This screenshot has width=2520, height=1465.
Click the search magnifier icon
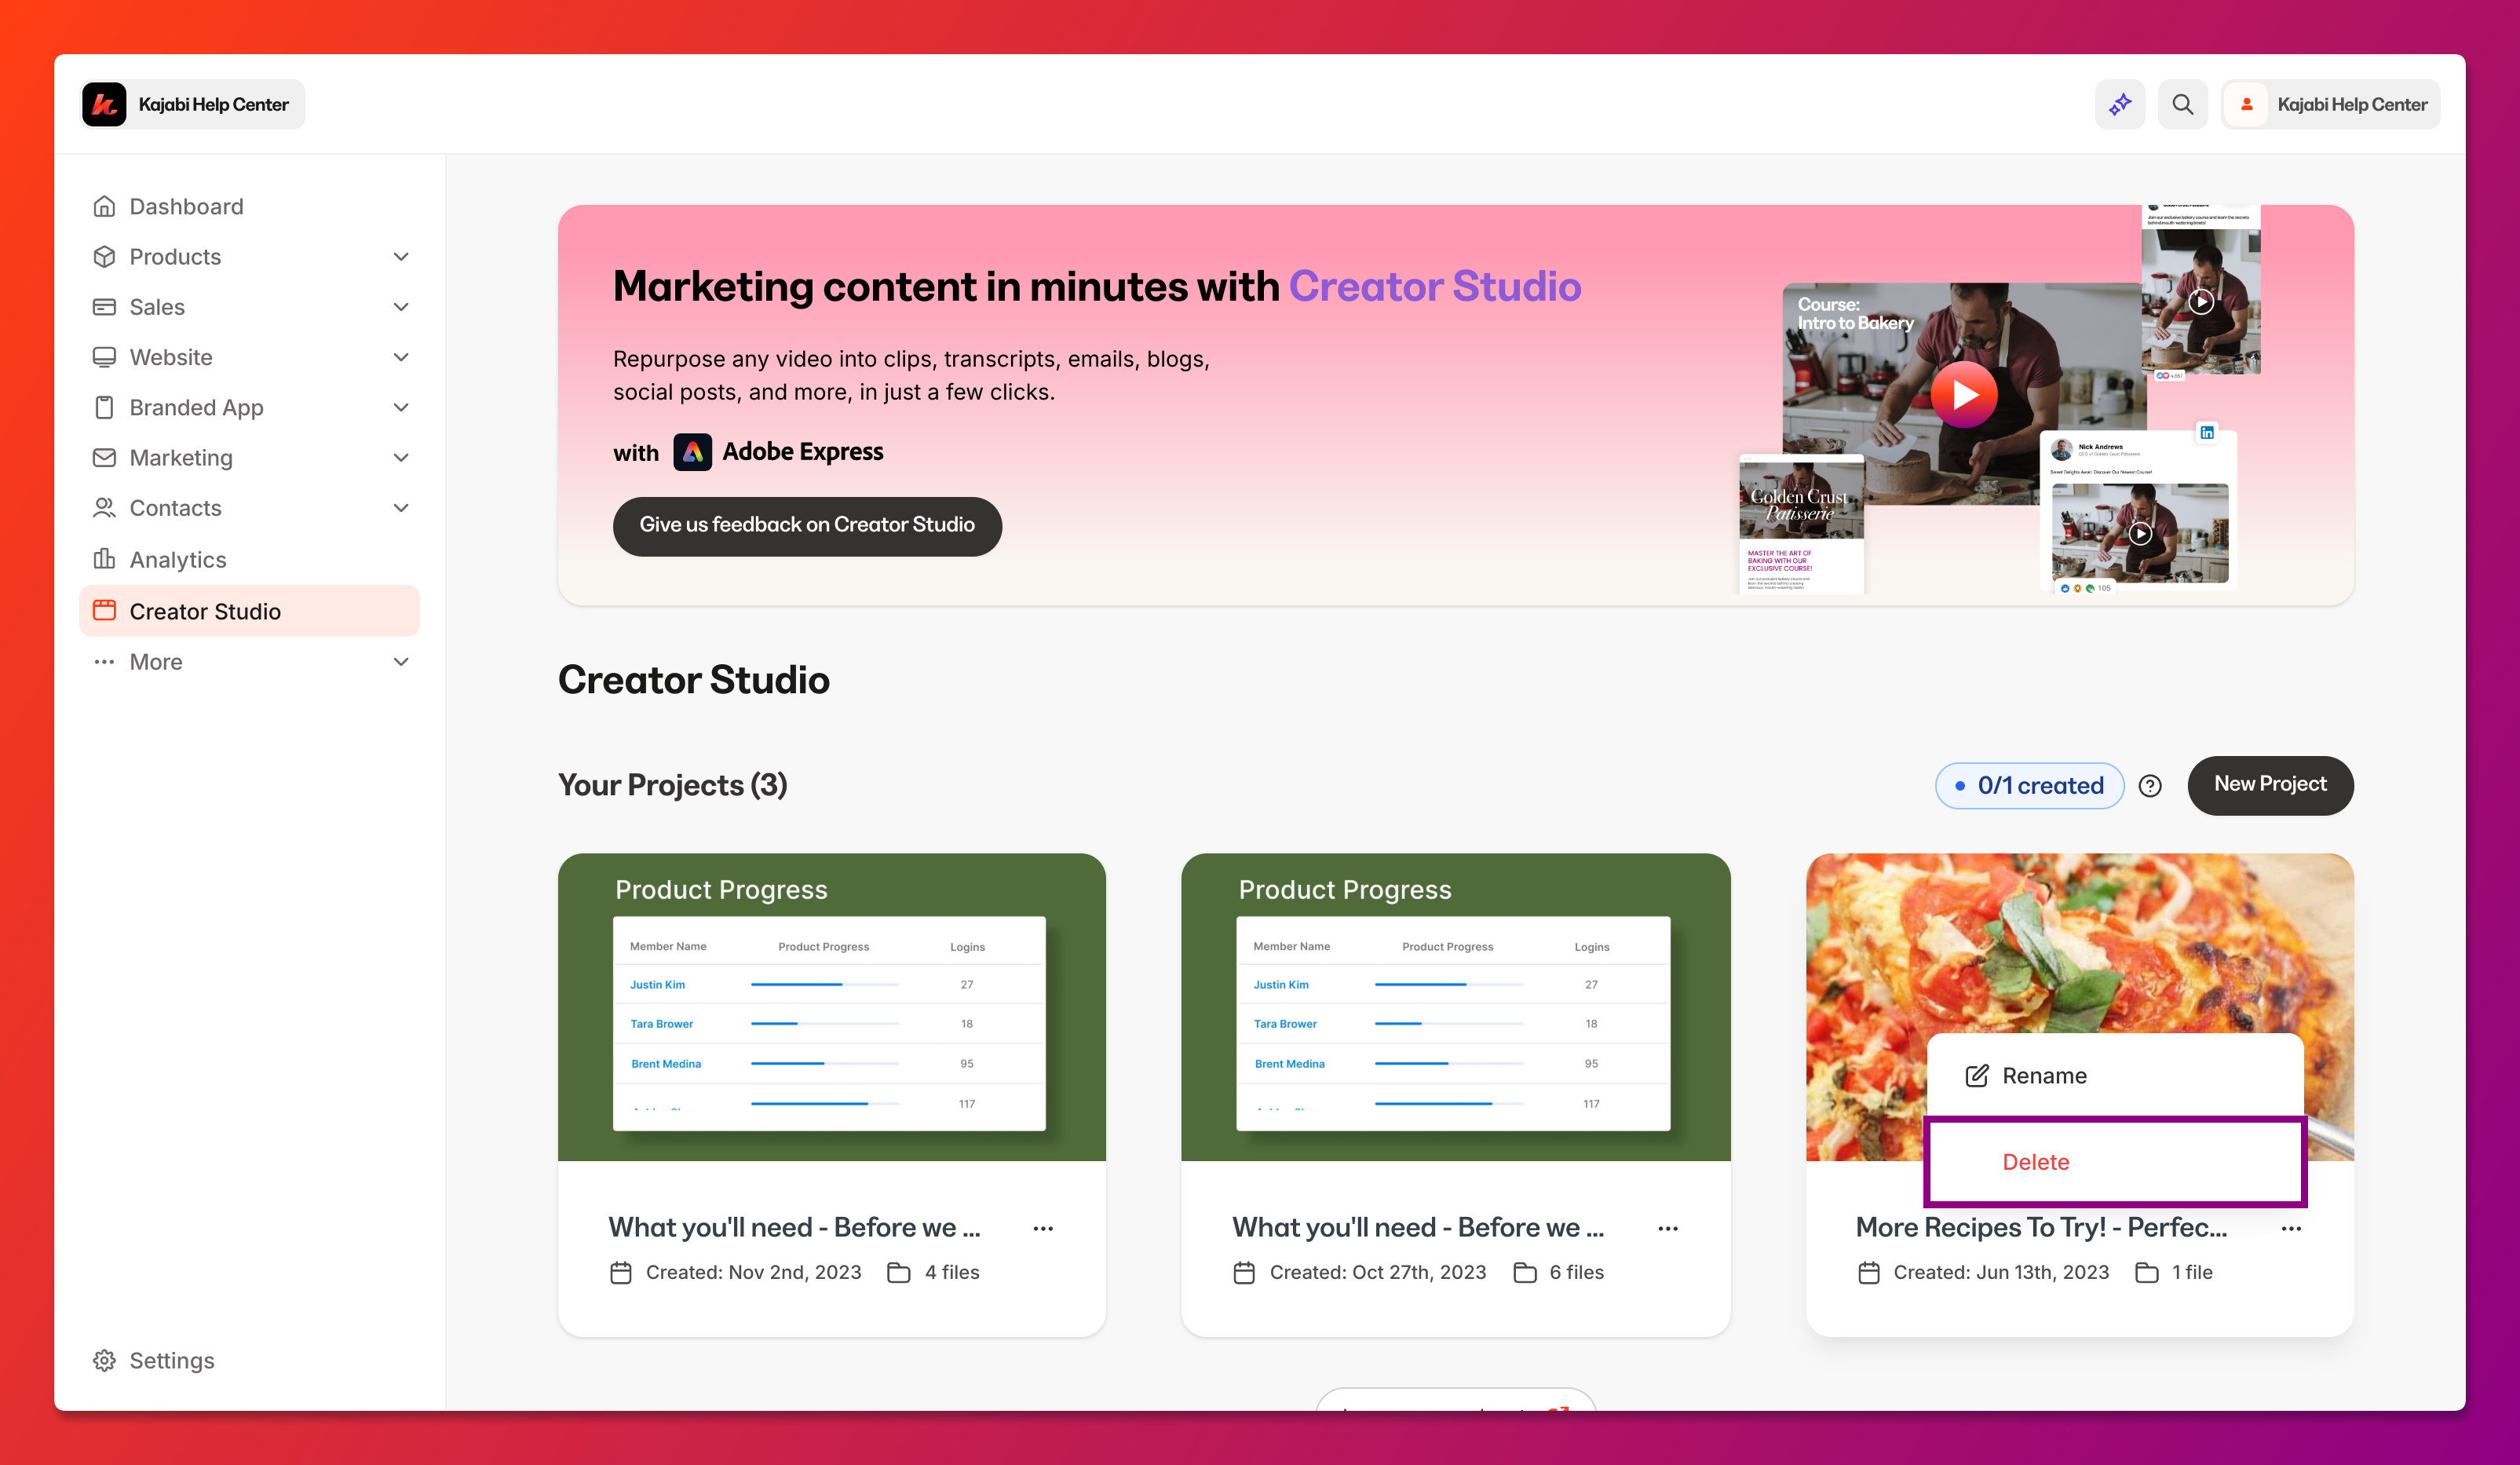[2182, 104]
